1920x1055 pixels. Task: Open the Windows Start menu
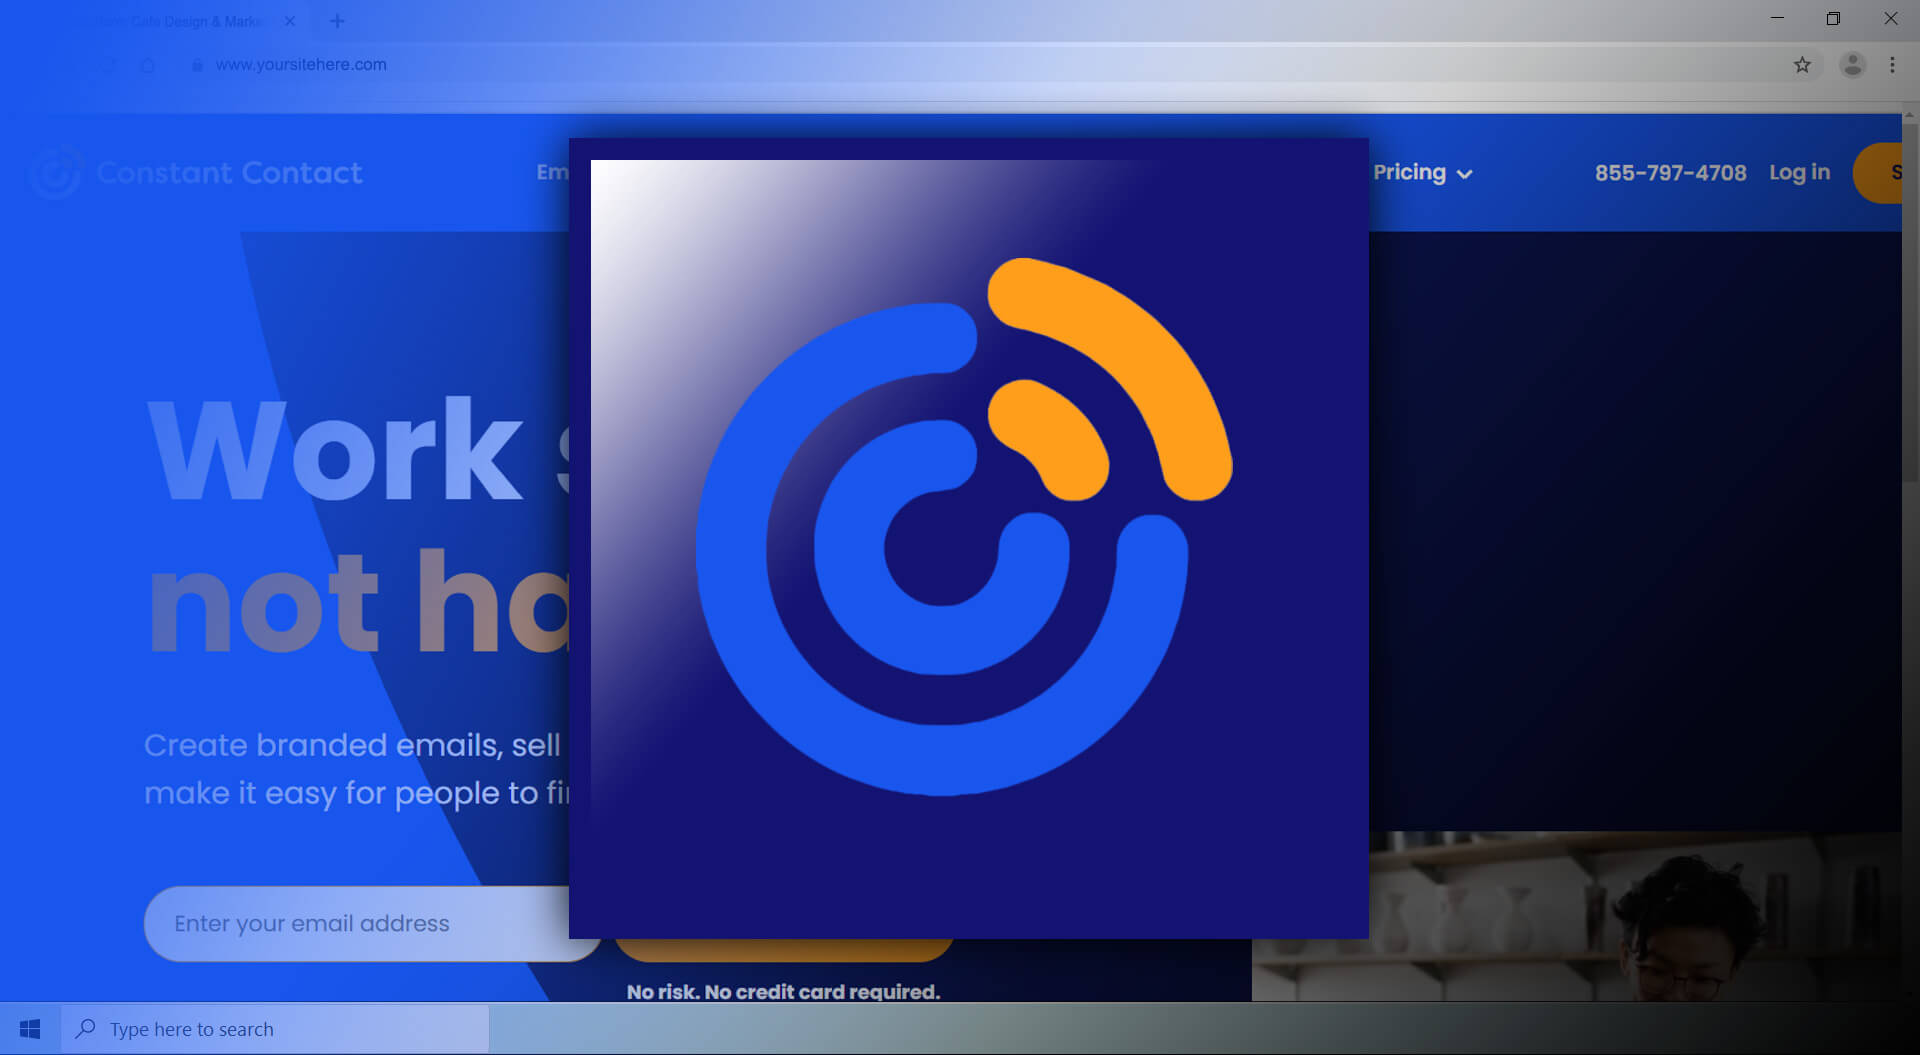tap(30, 1029)
